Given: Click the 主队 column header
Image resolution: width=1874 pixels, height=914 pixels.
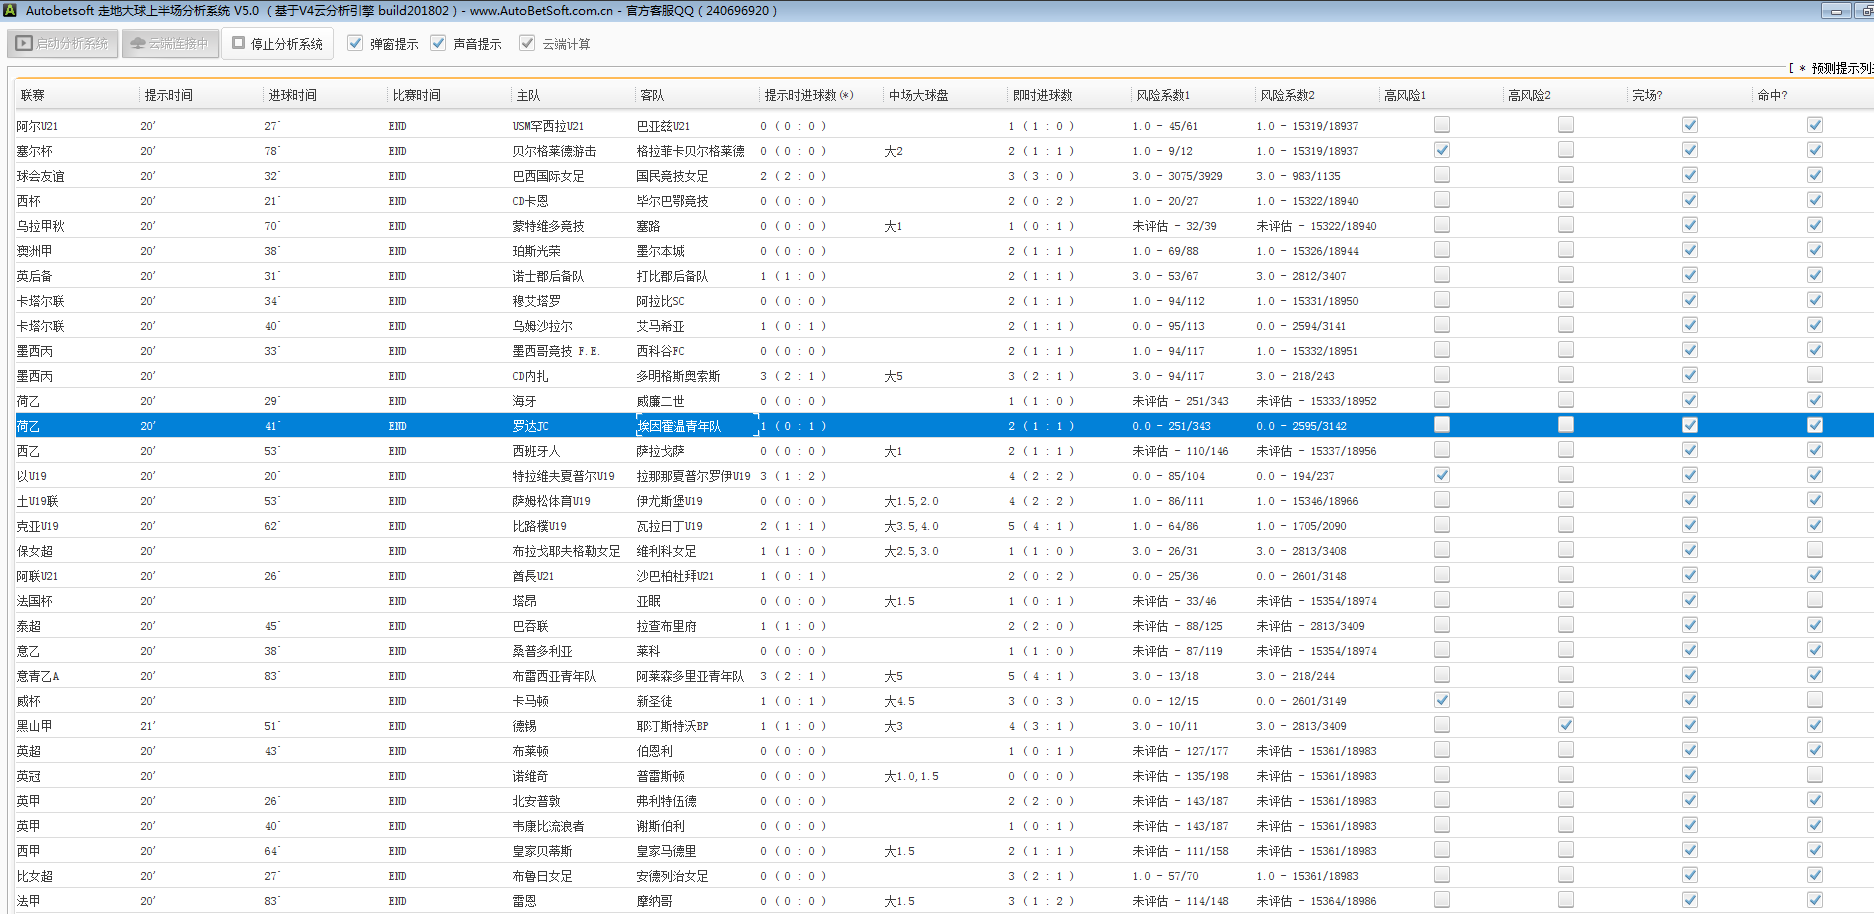Looking at the screenshot, I should click(x=528, y=95).
